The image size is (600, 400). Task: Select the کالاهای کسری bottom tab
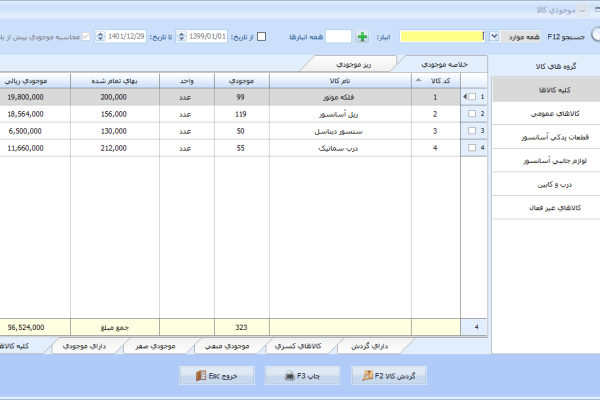pyautogui.click(x=298, y=346)
